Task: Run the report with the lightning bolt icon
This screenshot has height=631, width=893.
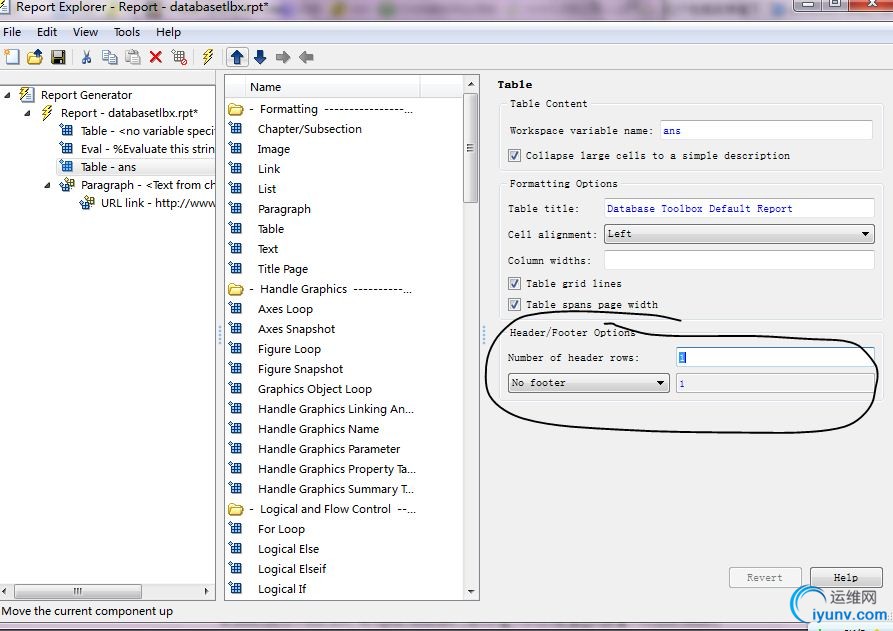Action: (207, 57)
